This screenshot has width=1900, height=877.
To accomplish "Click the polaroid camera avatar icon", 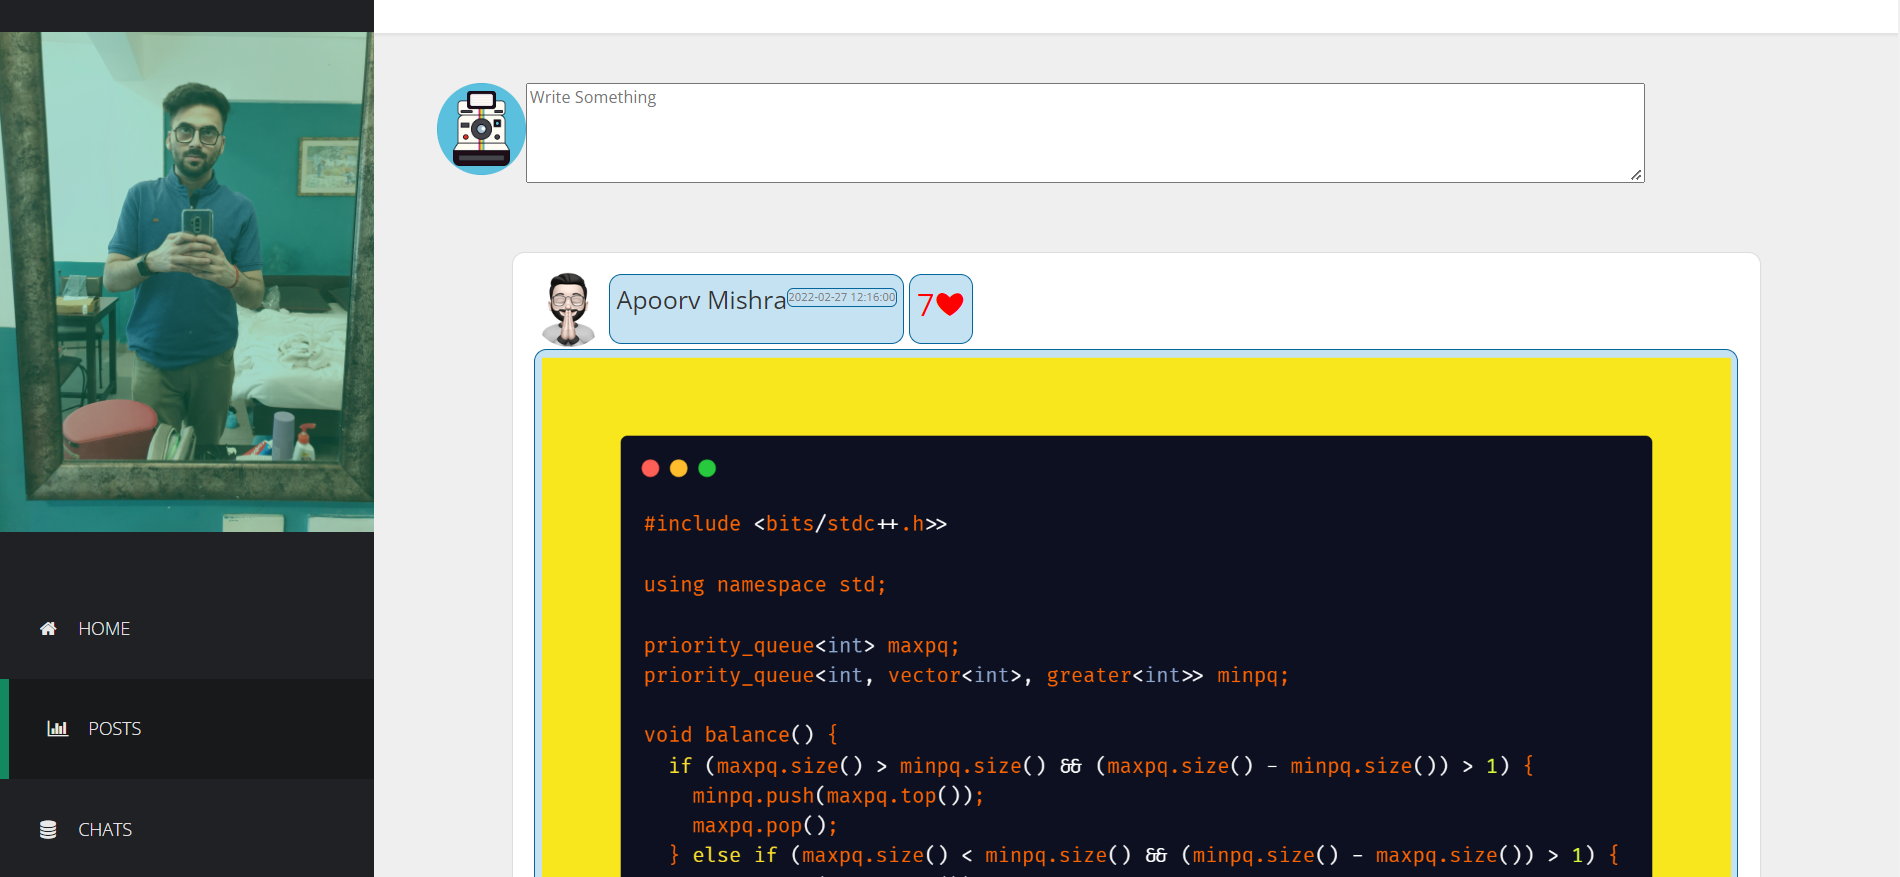I will 482,129.
